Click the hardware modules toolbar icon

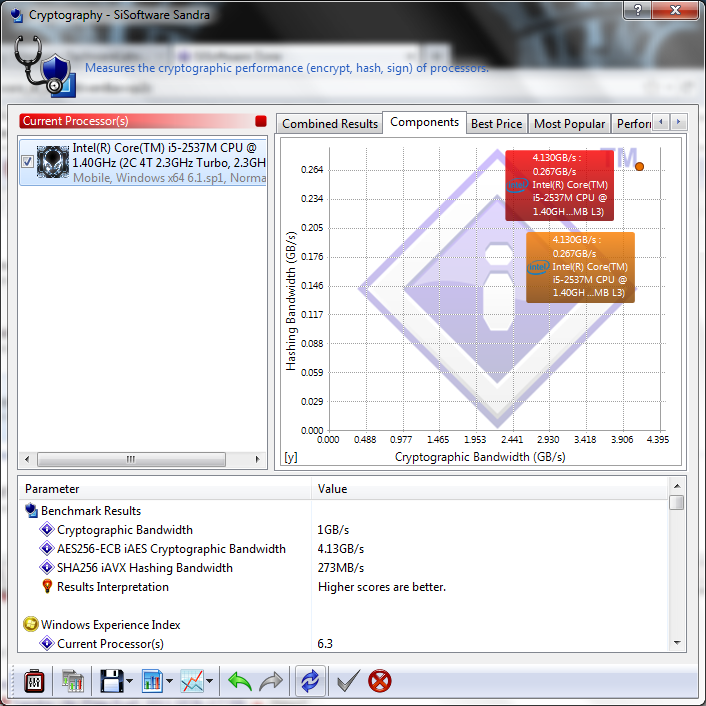click(x=72, y=681)
